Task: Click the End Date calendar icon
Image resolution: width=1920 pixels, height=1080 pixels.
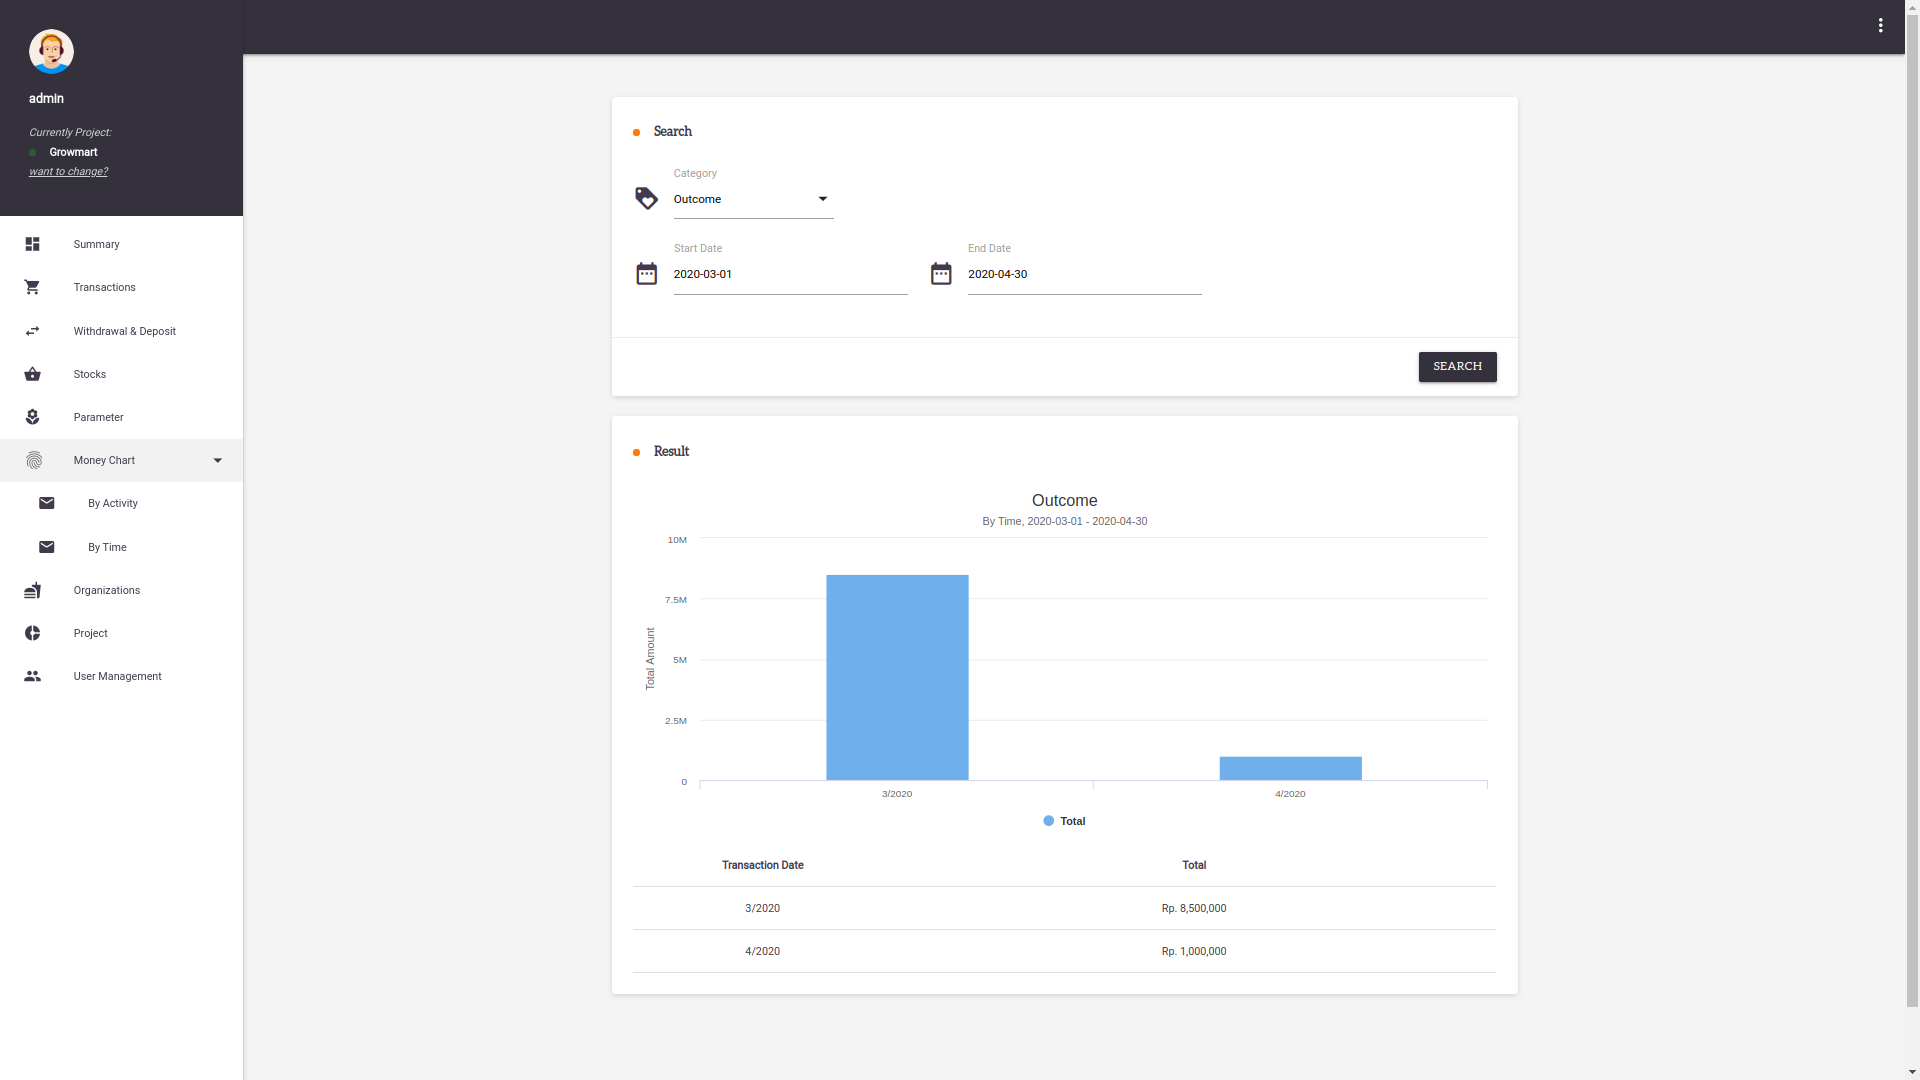Action: [x=940, y=273]
